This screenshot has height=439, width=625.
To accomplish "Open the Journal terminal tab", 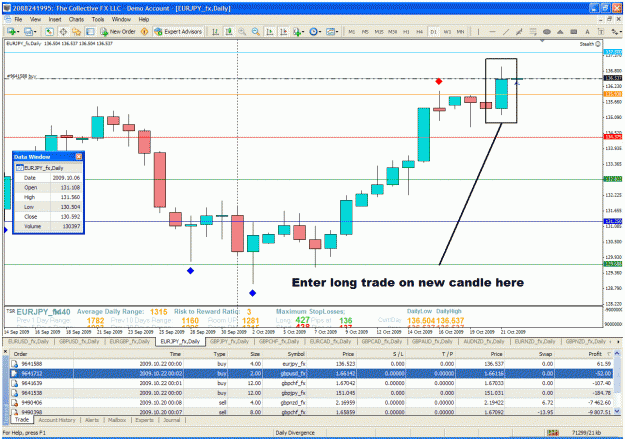I will click(x=171, y=420).
